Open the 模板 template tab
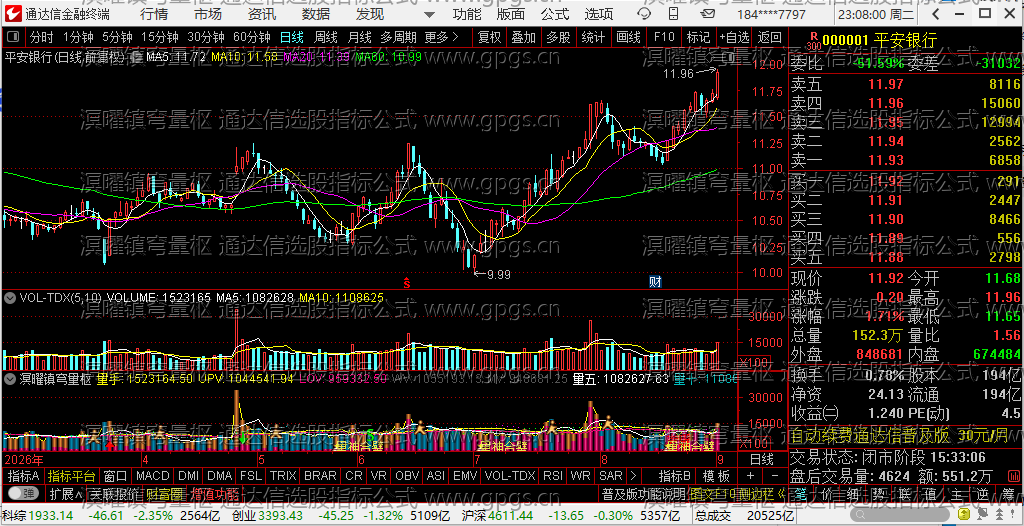The width and height of the screenshot is (1024, 526). coord(716,476)
